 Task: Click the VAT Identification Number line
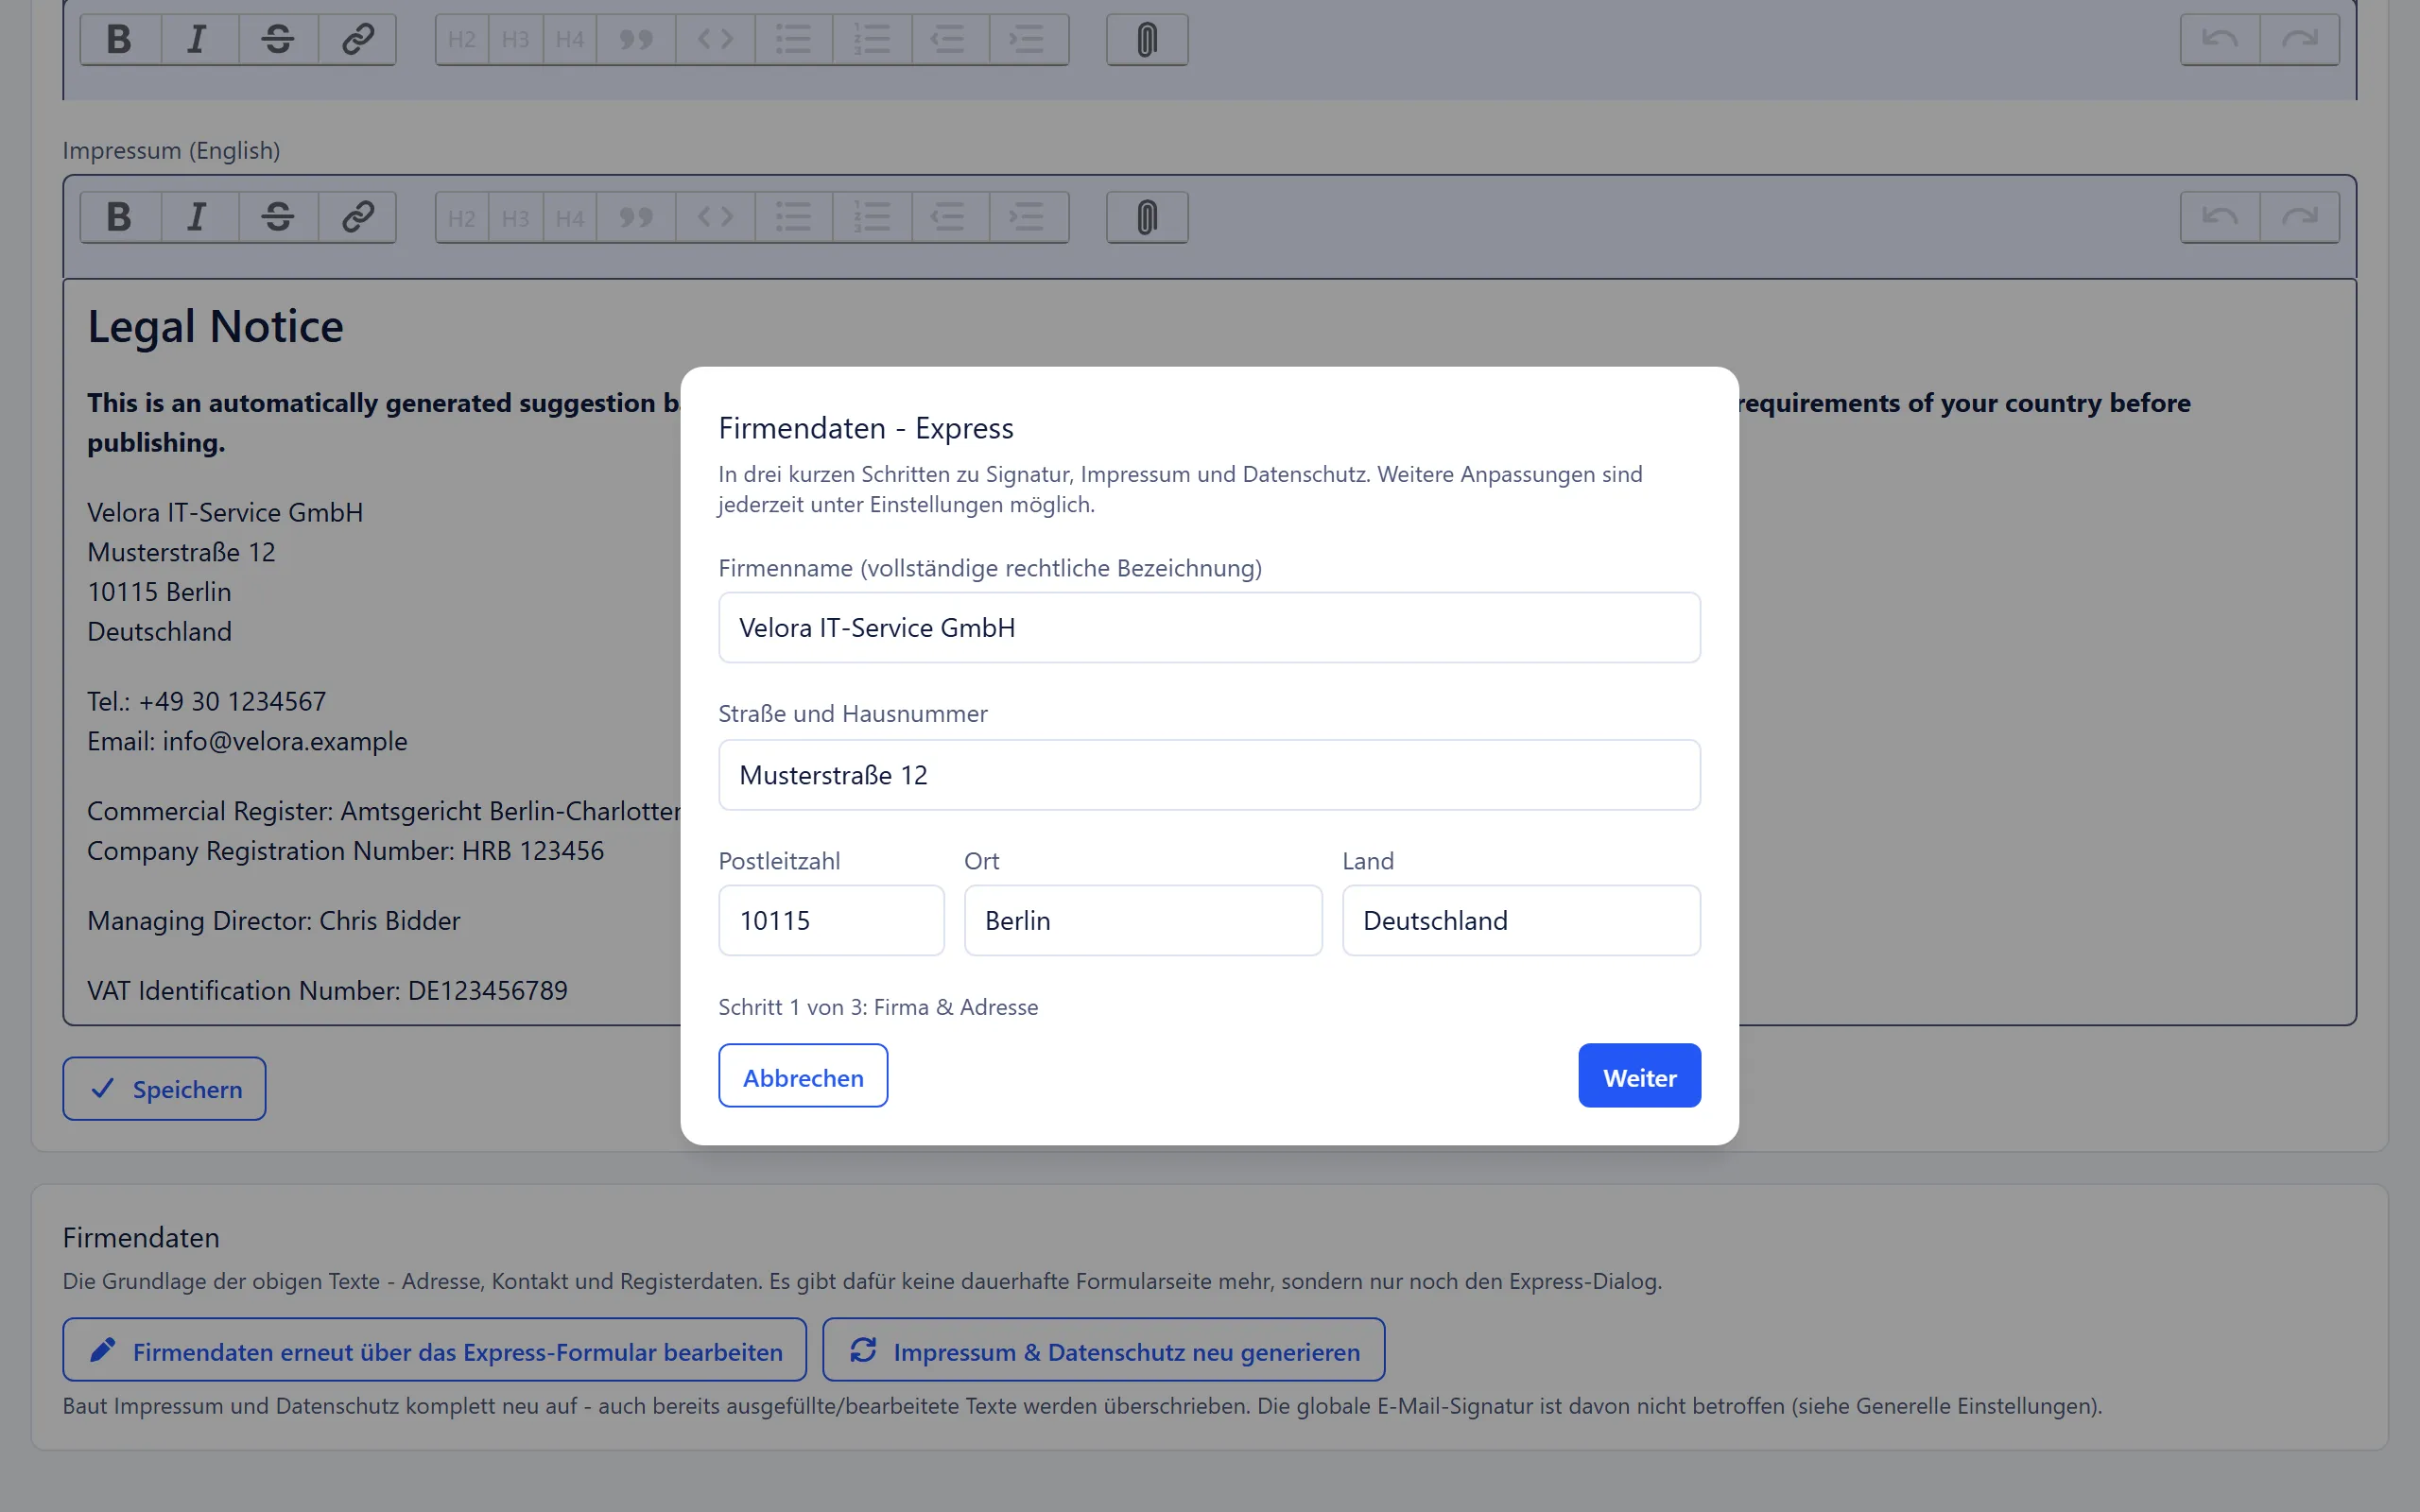(327, 991)
